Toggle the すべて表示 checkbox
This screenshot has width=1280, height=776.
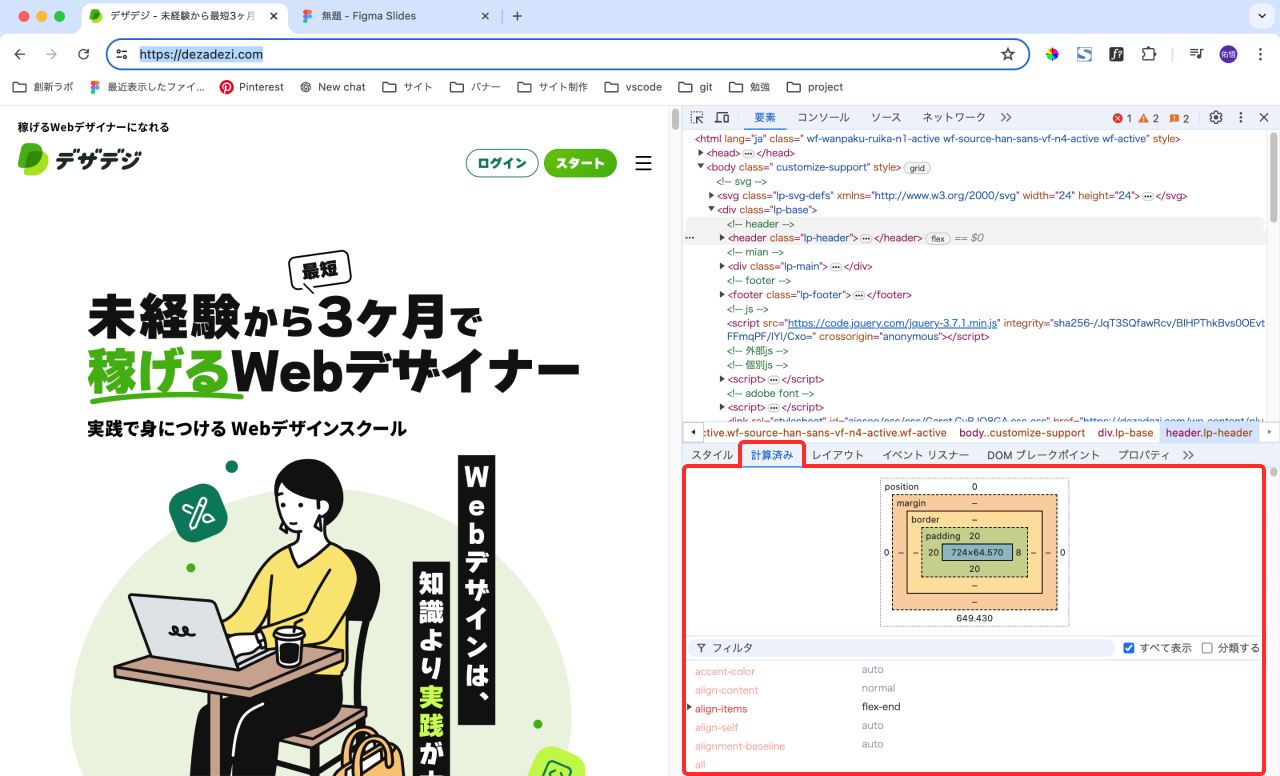pyautogui.click(x=1129, y=648)
